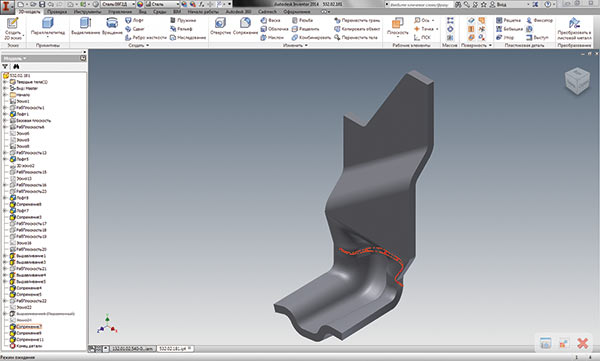This screenshot has height=361, width=600.
Task: Open the Отверстие (Hole) tool
Action: tap(220, 26)
